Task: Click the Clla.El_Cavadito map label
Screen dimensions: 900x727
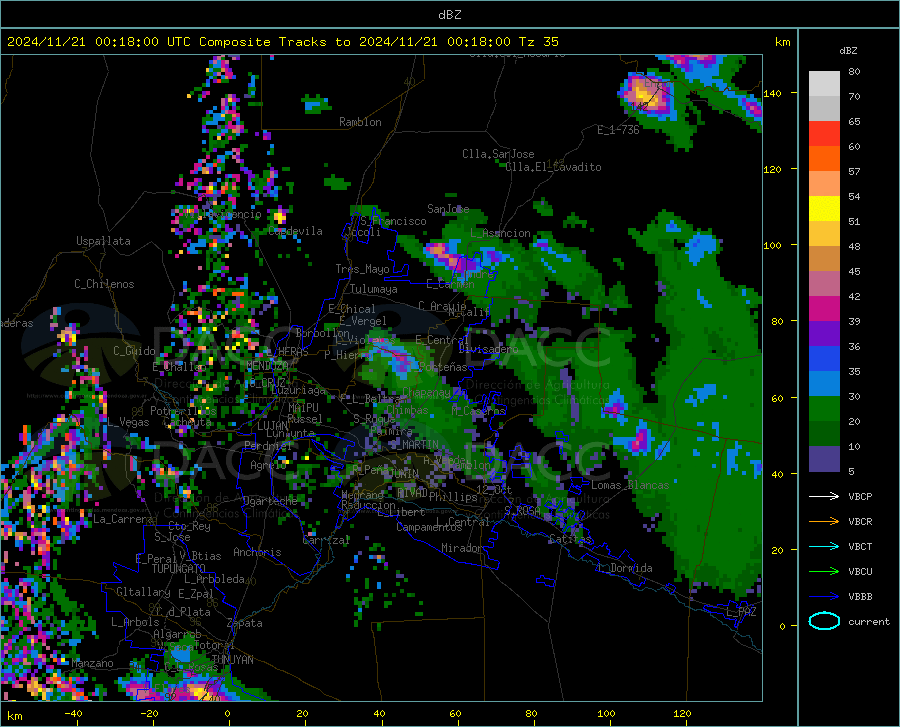Action: point(553,167)
